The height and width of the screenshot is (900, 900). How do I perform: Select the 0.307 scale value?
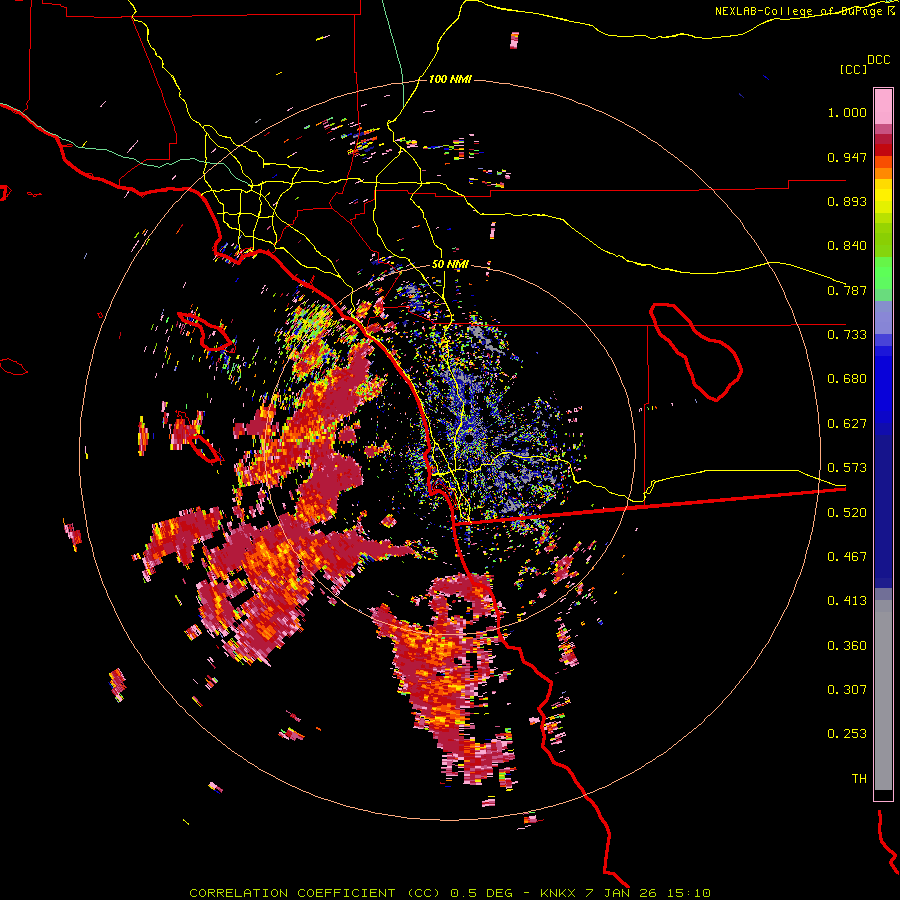(x=847, y=690)
